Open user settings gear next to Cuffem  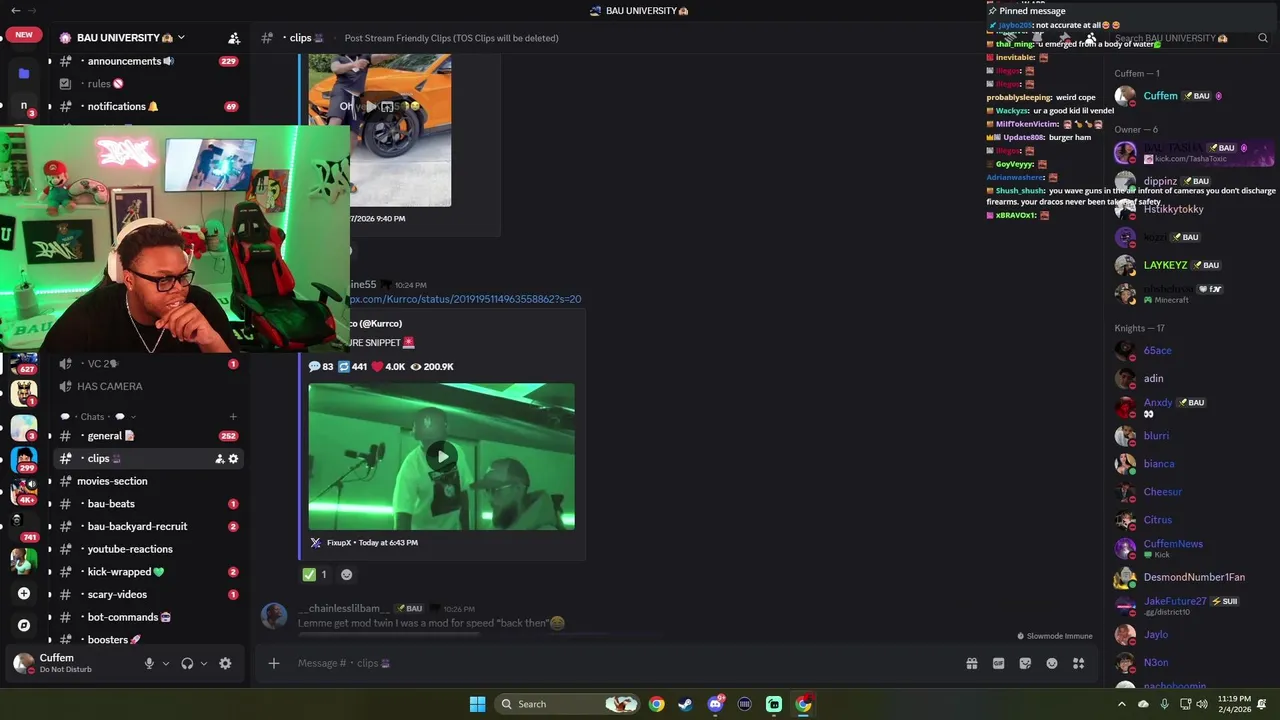[x=225, y=663]
